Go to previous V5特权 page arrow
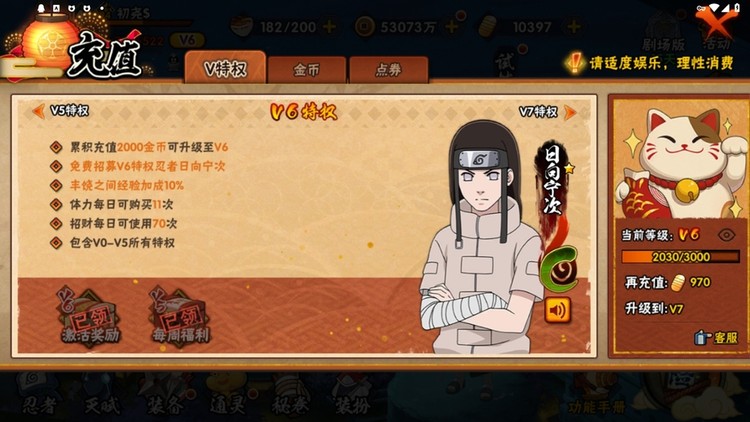 pos(38,111)
